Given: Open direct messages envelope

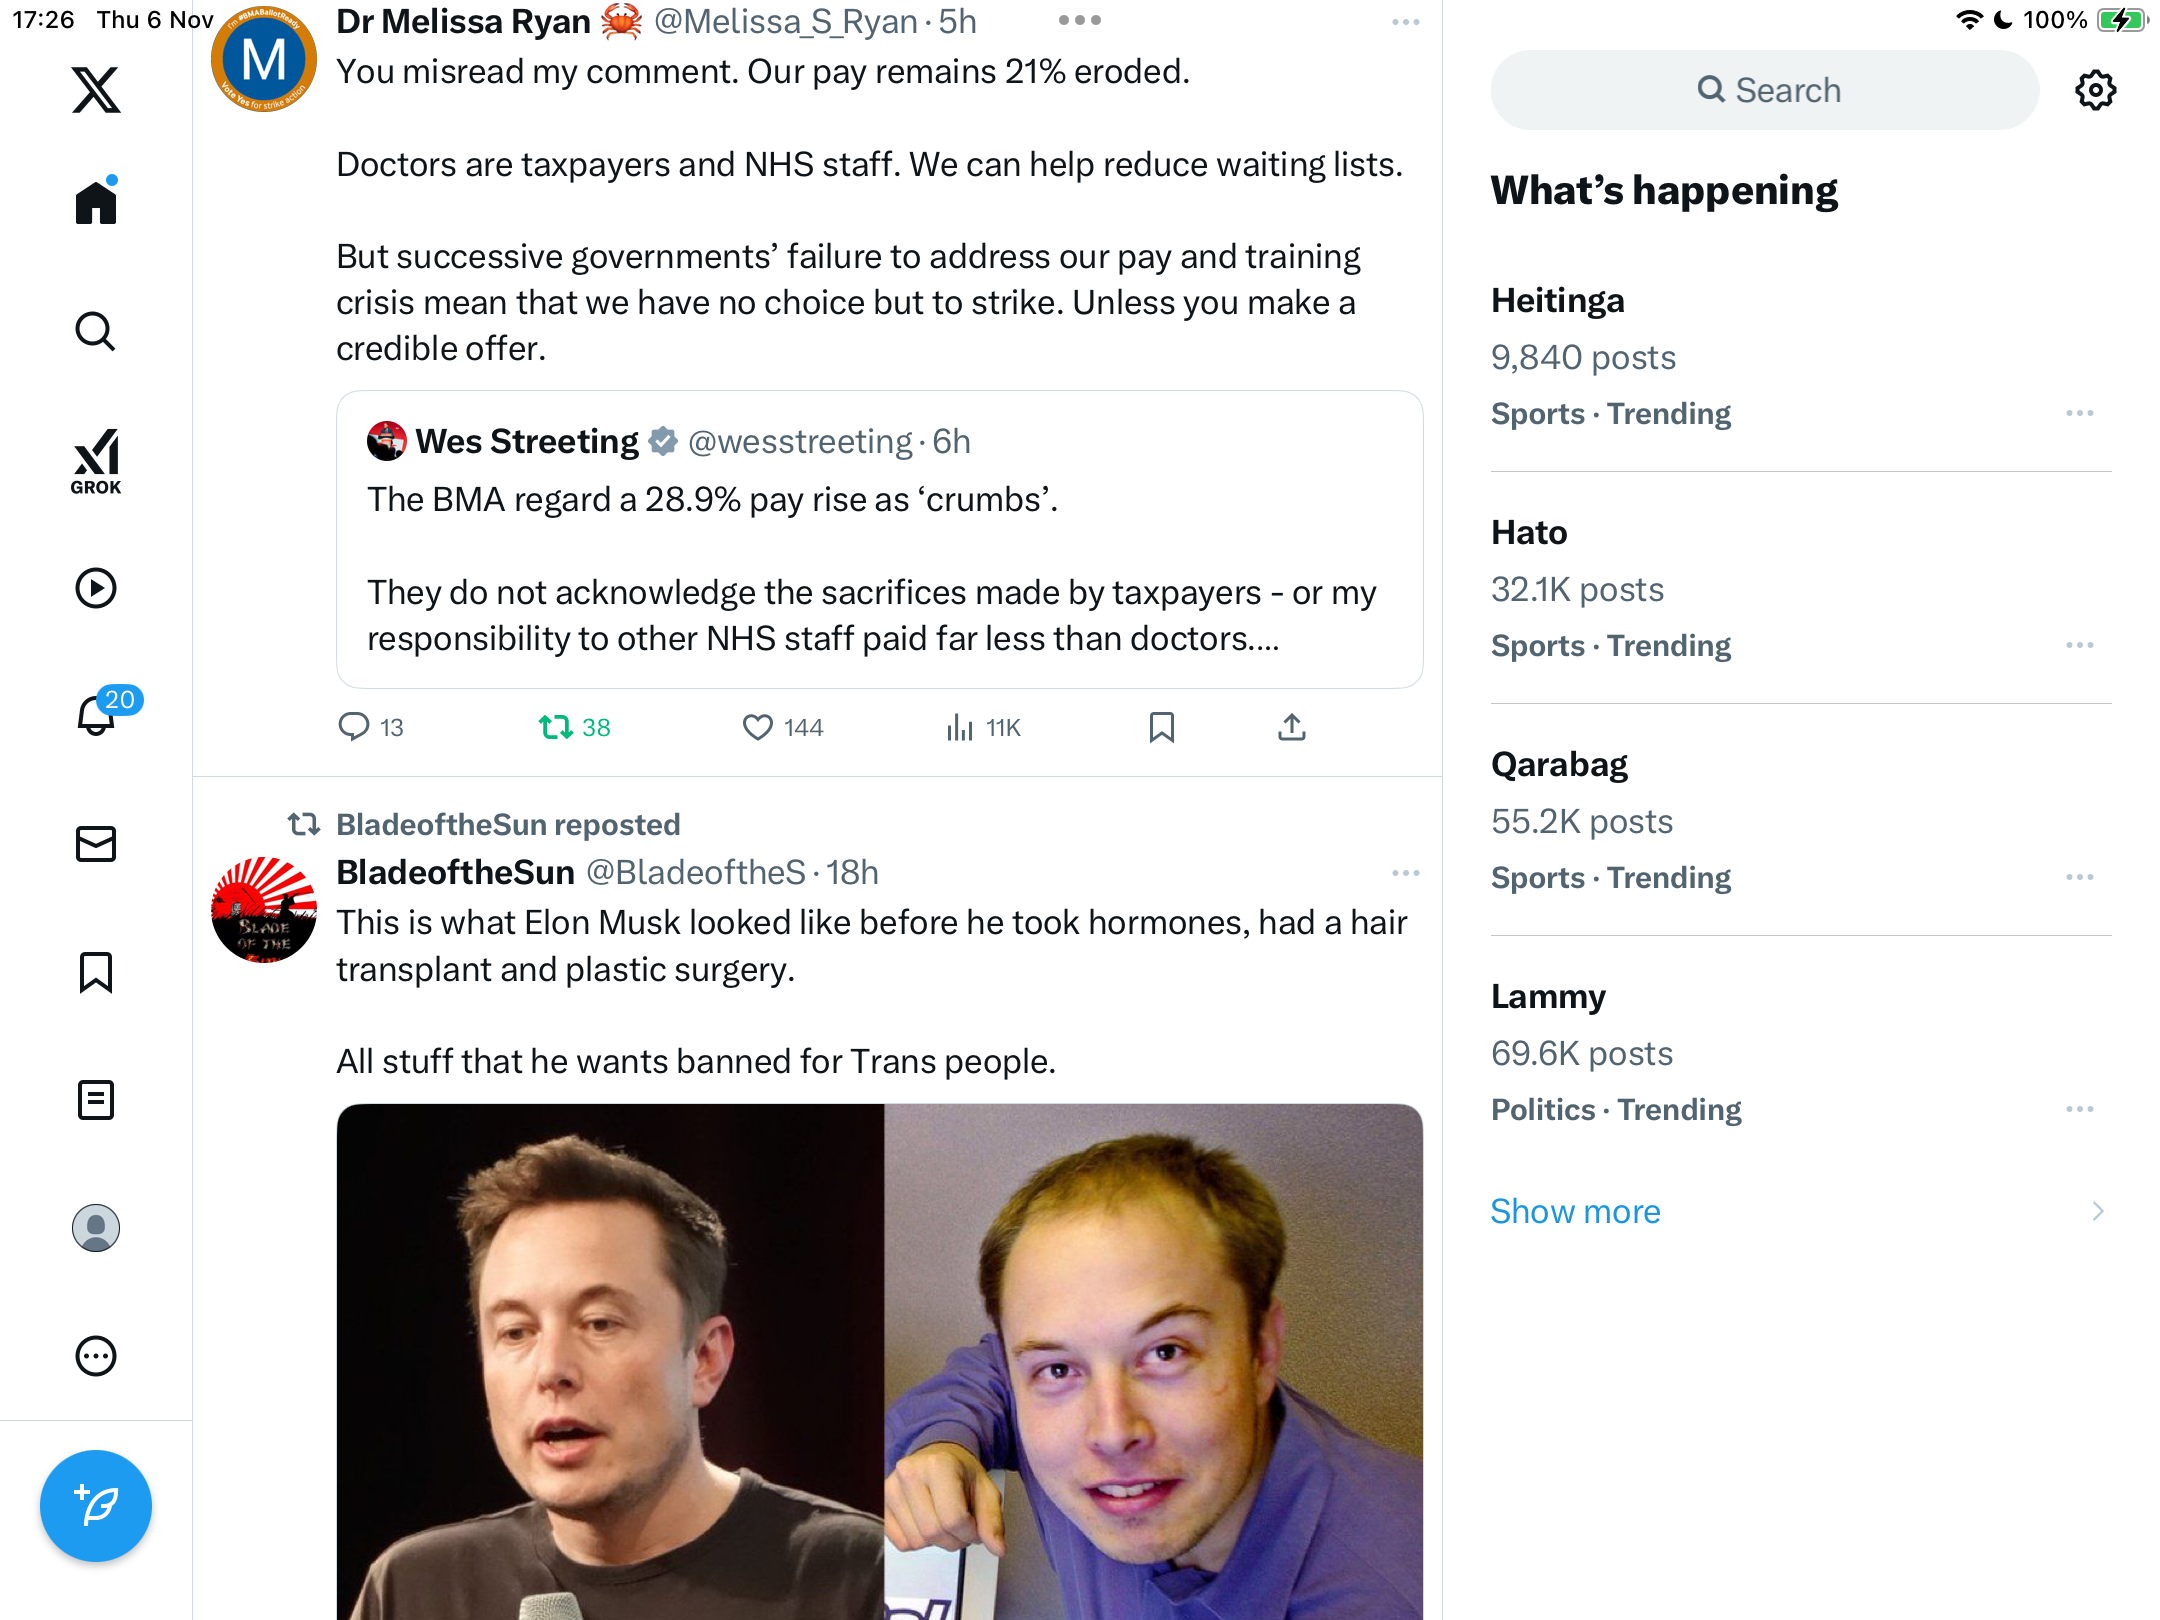Looking at the screenshot, I should point(96,844).
